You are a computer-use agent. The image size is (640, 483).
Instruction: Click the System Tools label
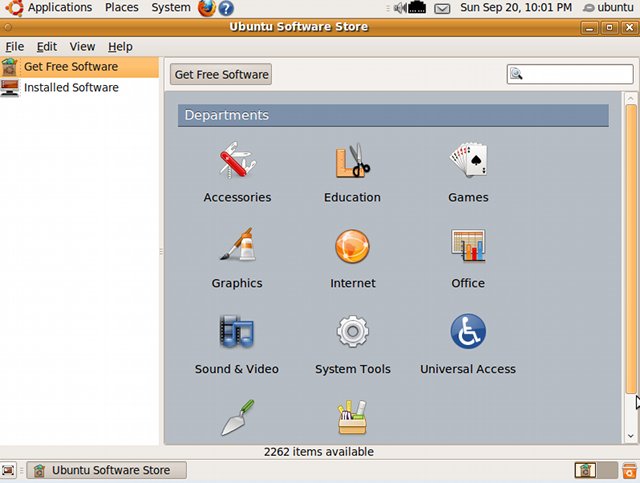[353, 369]
